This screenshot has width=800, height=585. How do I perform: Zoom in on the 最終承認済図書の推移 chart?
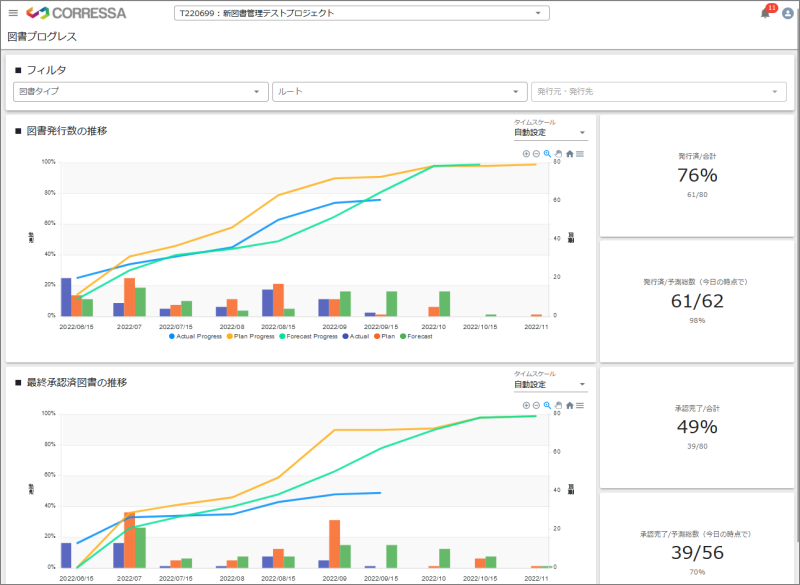coord(526,406)
